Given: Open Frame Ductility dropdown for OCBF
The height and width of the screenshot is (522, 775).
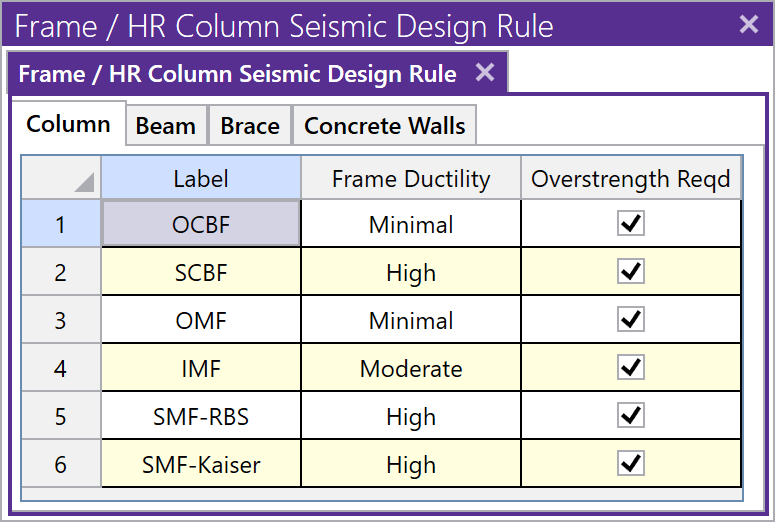Looking at the screenshot, I should point(411,225).
